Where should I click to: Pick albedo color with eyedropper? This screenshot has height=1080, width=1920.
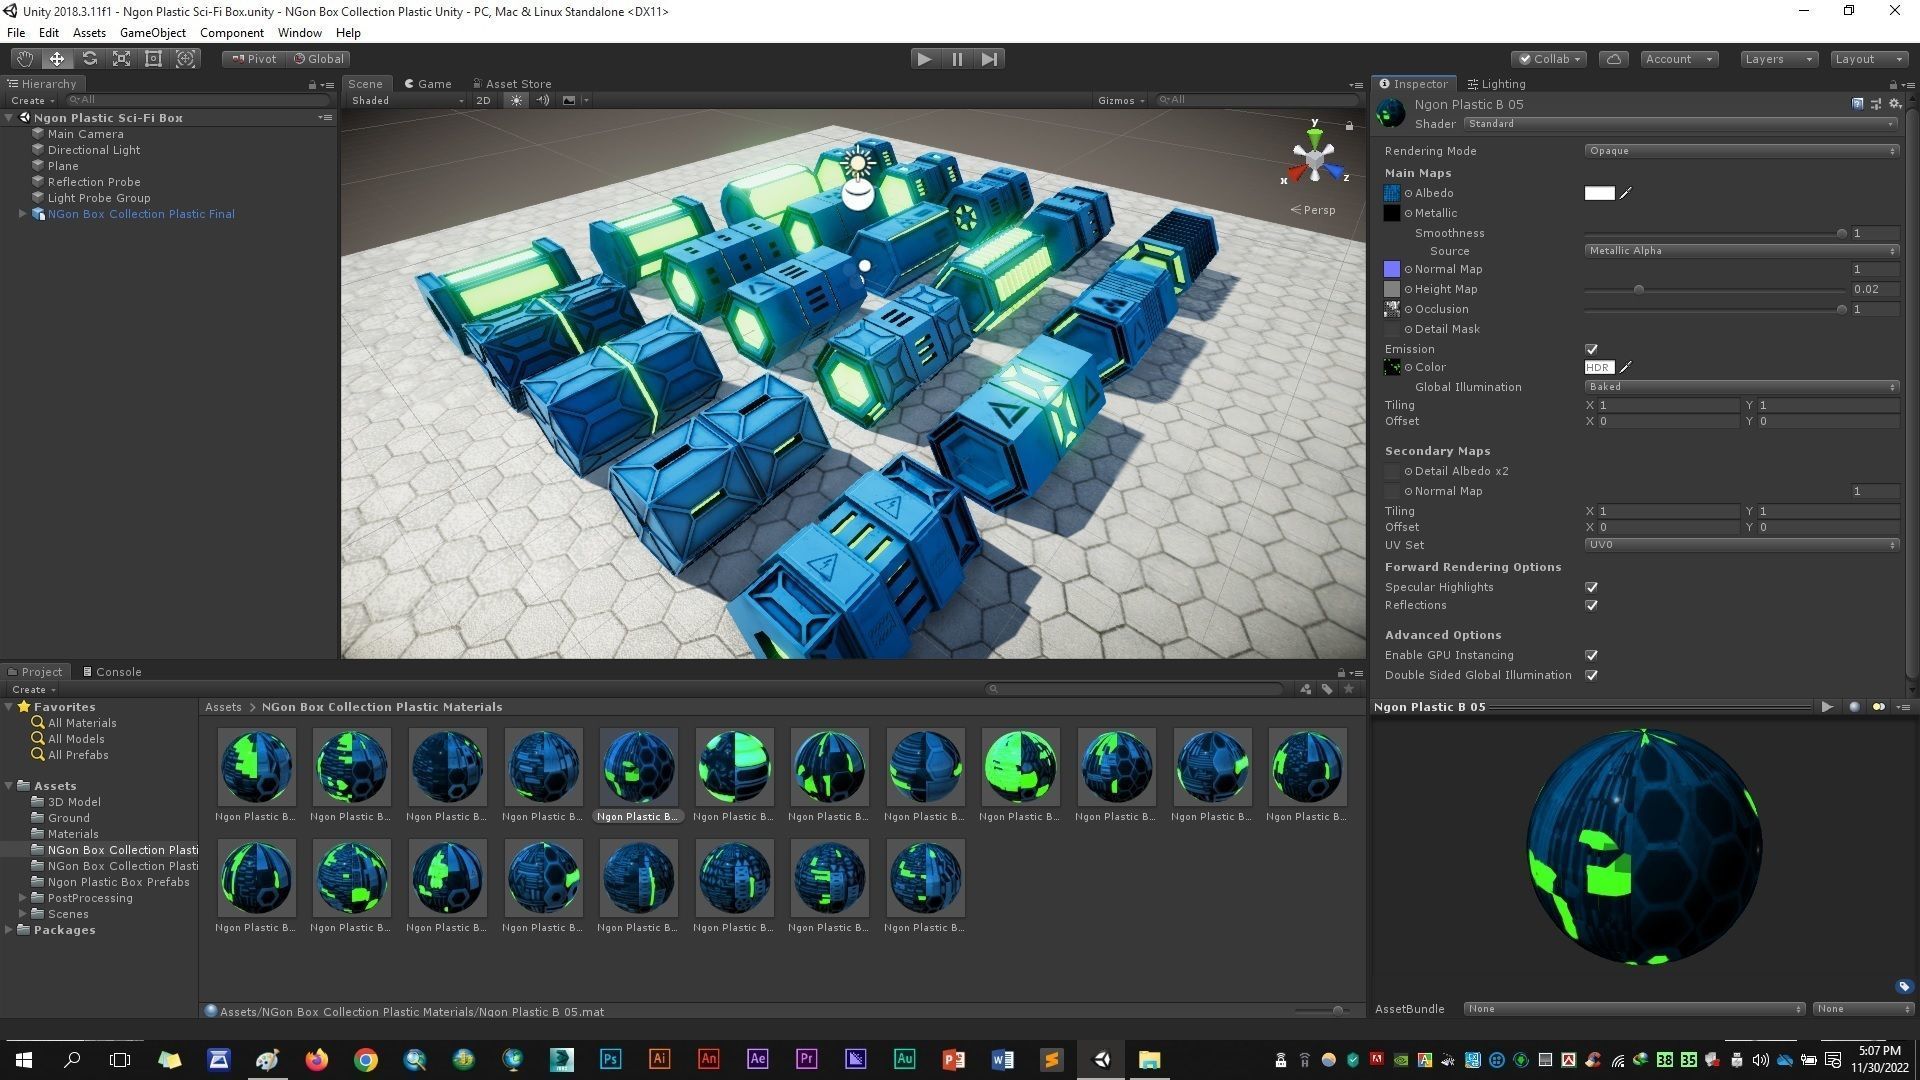click(x=1625, y=193)
